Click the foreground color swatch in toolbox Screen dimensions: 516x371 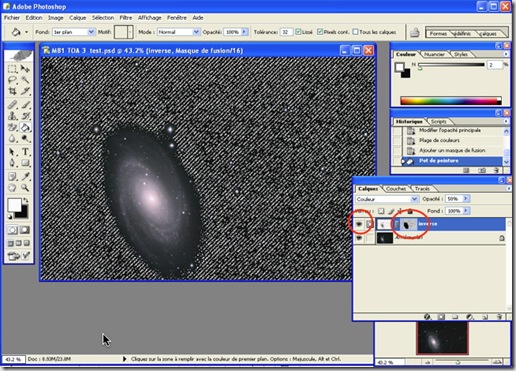(x=14, y=205)
